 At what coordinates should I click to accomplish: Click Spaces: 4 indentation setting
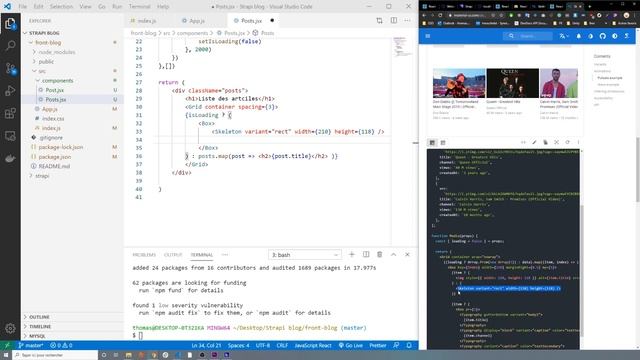[238, 345]
